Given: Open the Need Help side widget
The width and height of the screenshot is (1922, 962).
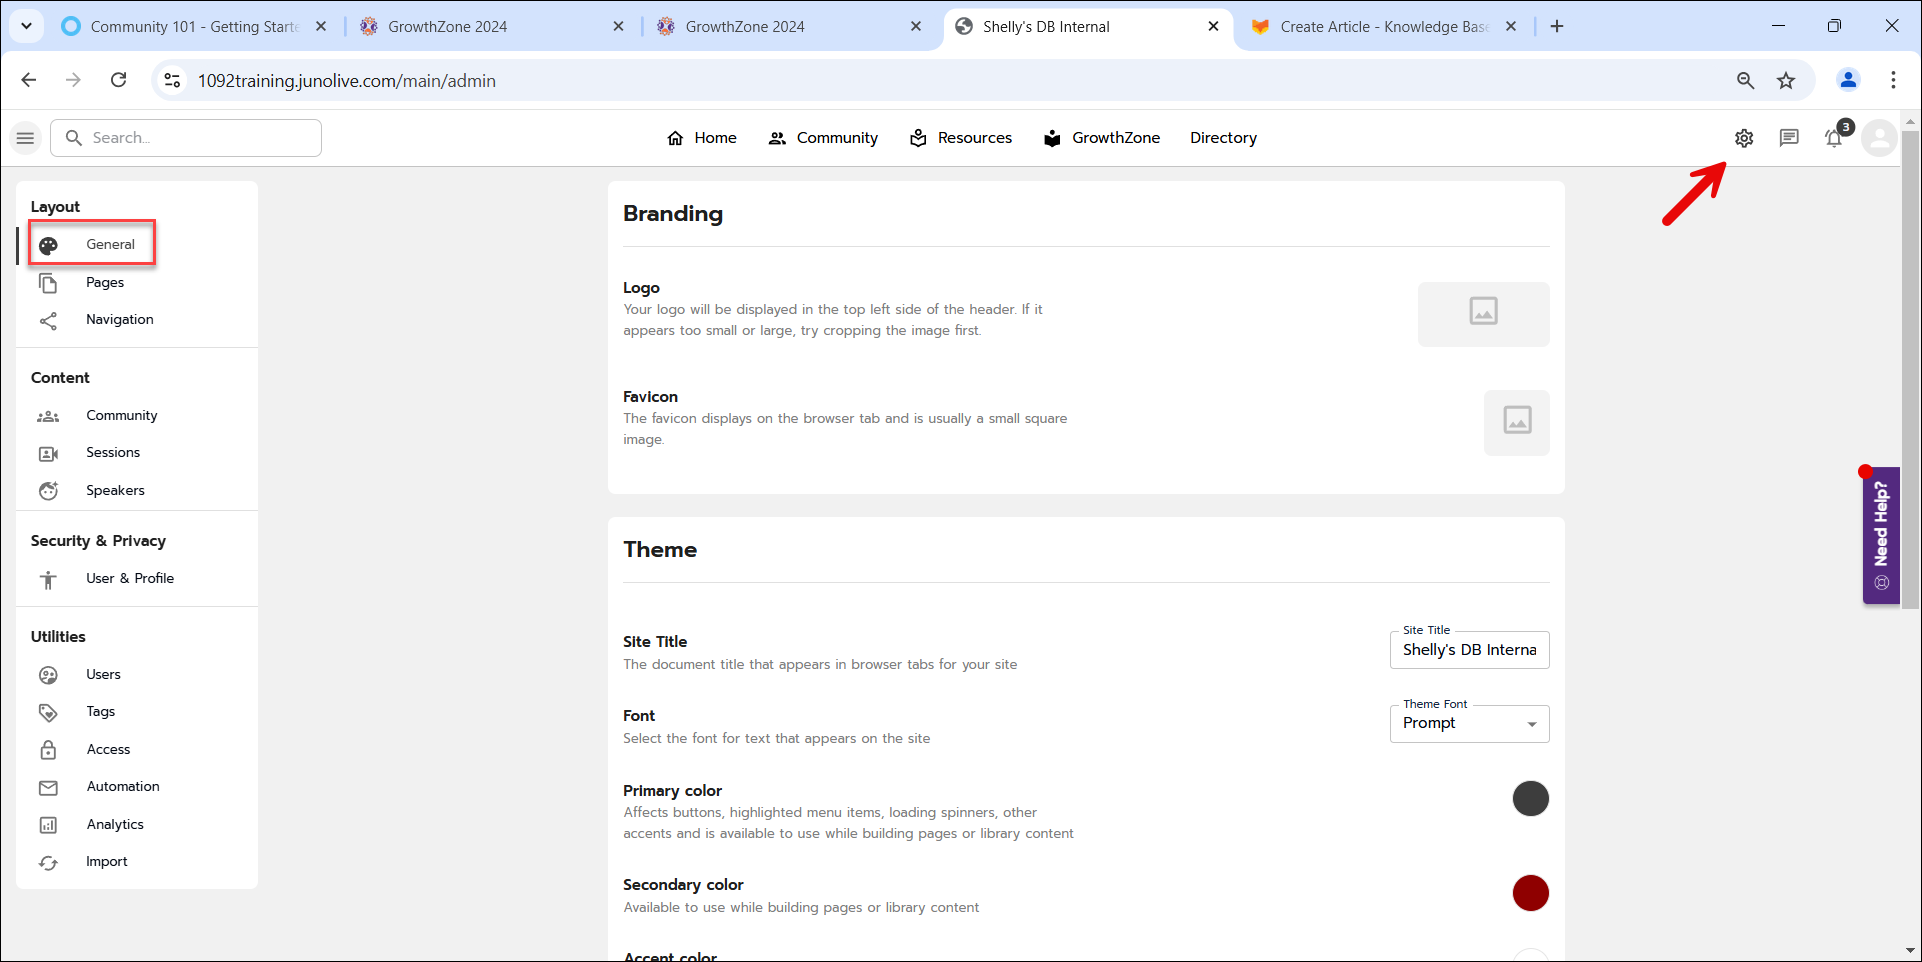Looking at the screenshot, I should 1881,535.
